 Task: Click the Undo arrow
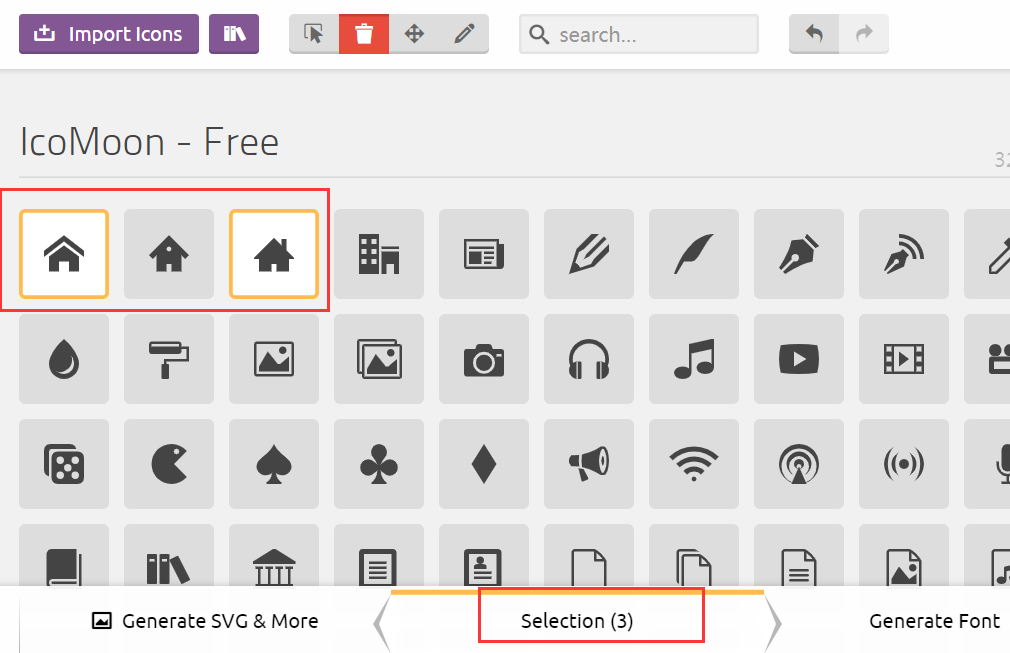[814, 33]
